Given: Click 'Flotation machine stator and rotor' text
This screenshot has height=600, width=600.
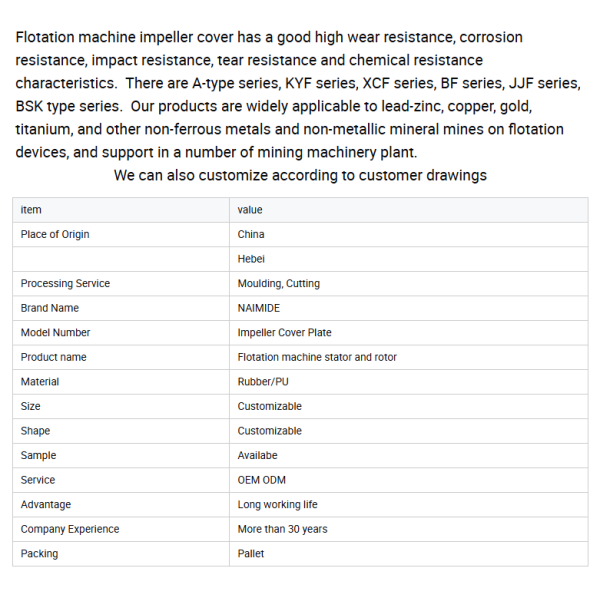Looking at the screenshot, I should coord(317,357).
